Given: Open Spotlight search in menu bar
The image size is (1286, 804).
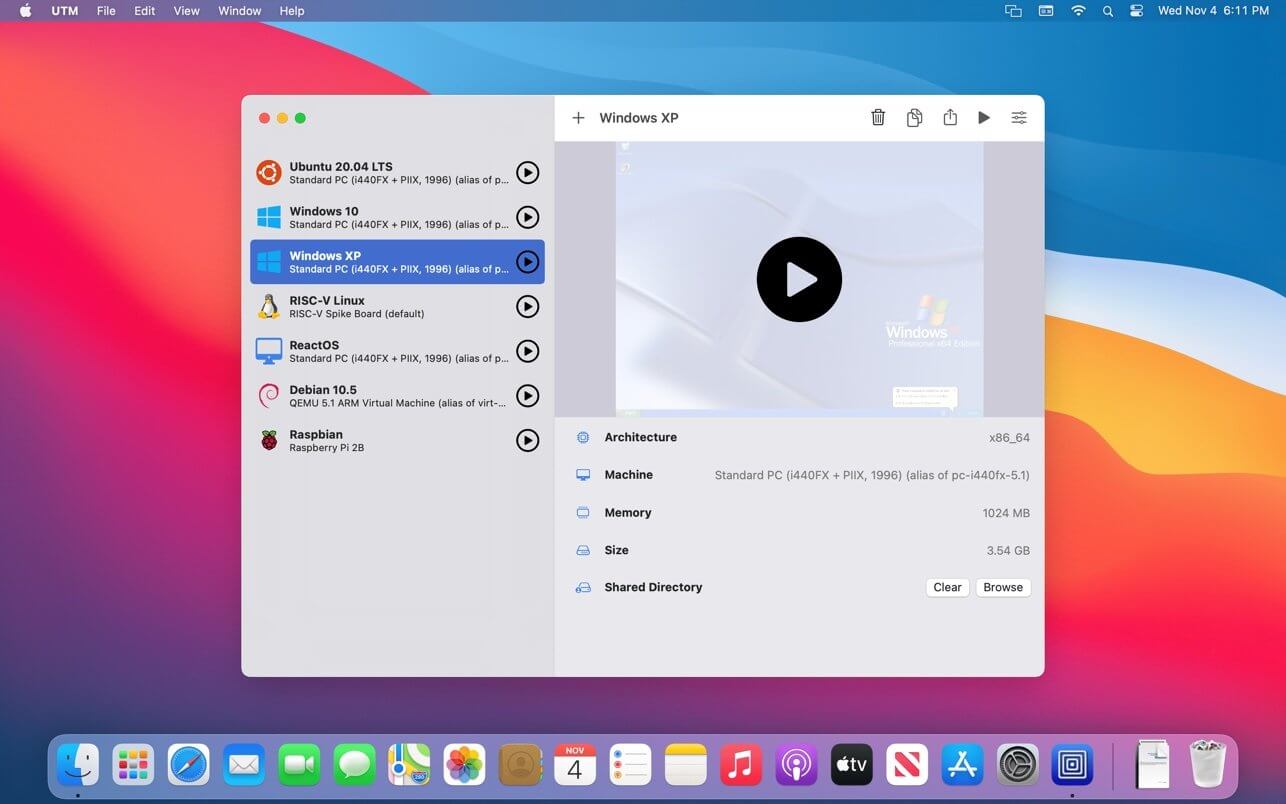Looking at the screenshot, I should click(x=1107, y=11).
